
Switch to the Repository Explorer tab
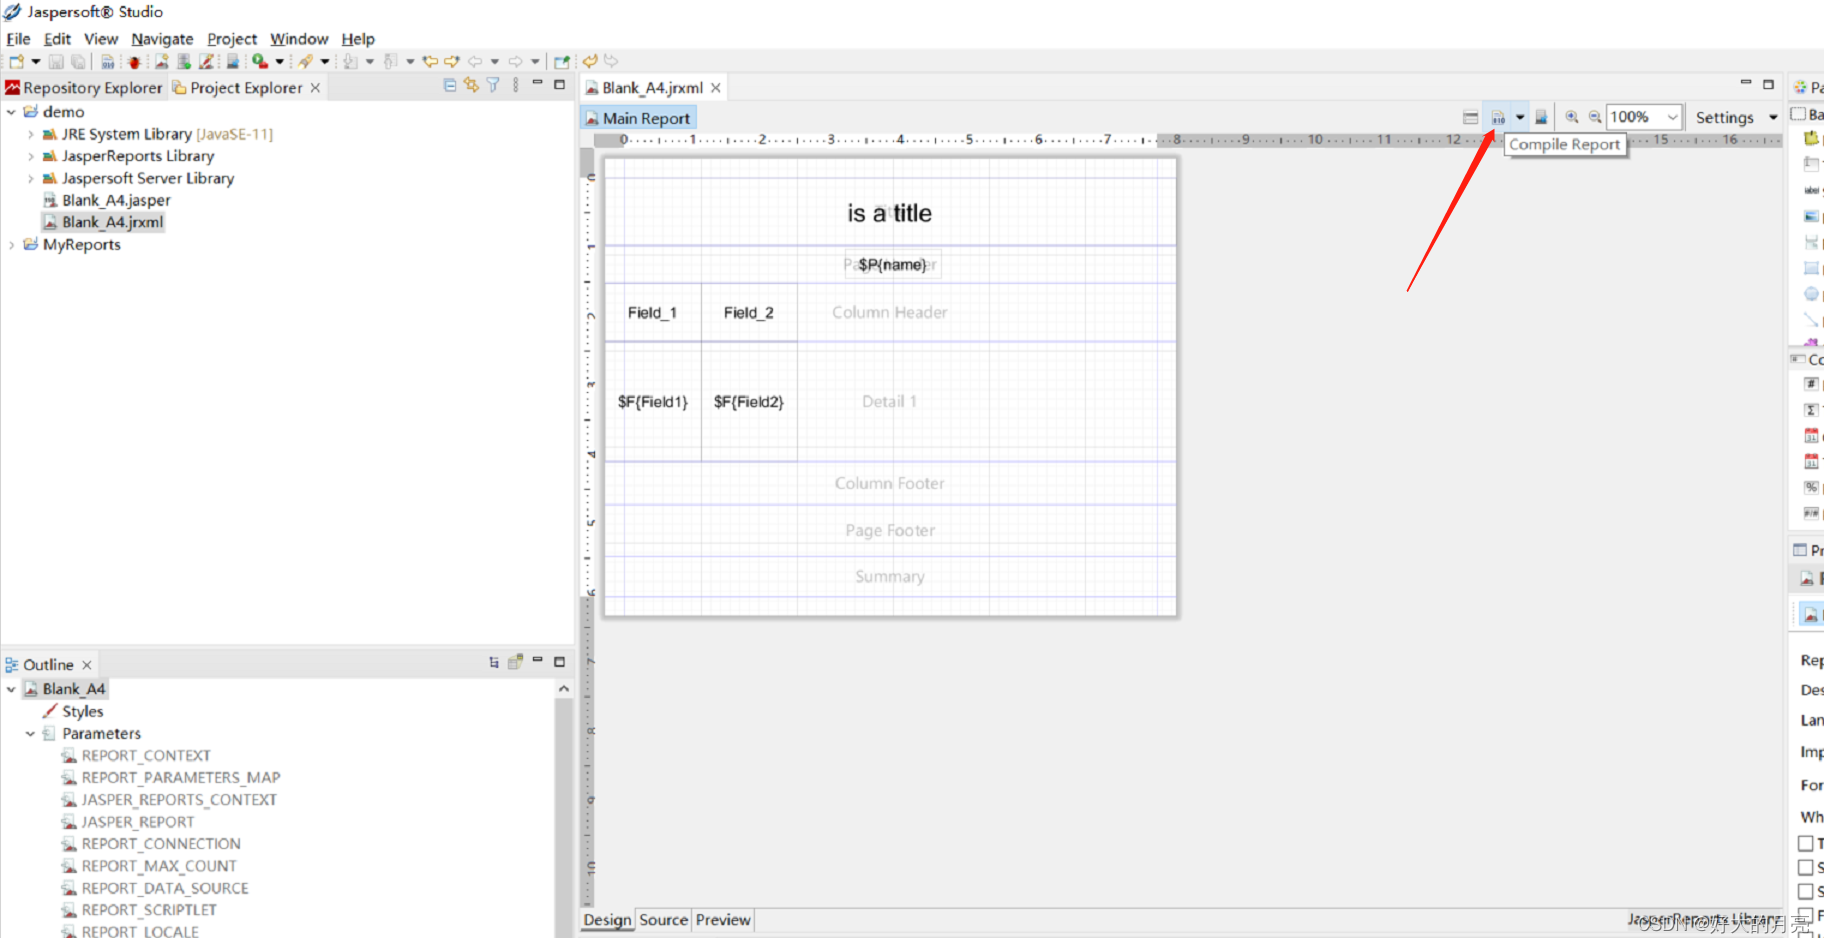tap(83, 88)
